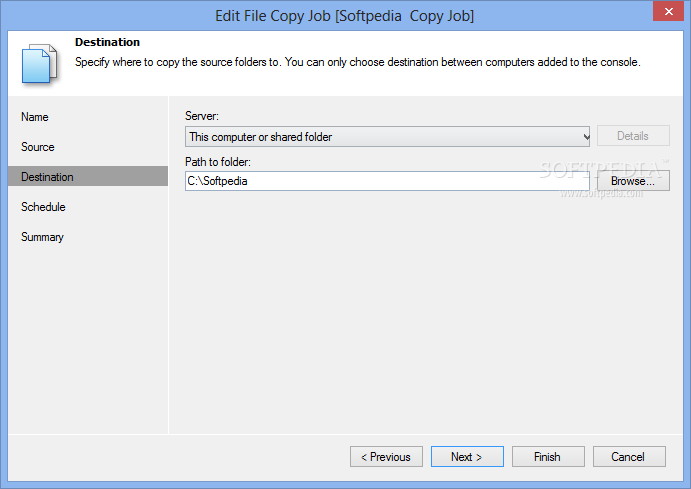Cancel the Edit File Copy Job wizard

click(x=629, y=456)
